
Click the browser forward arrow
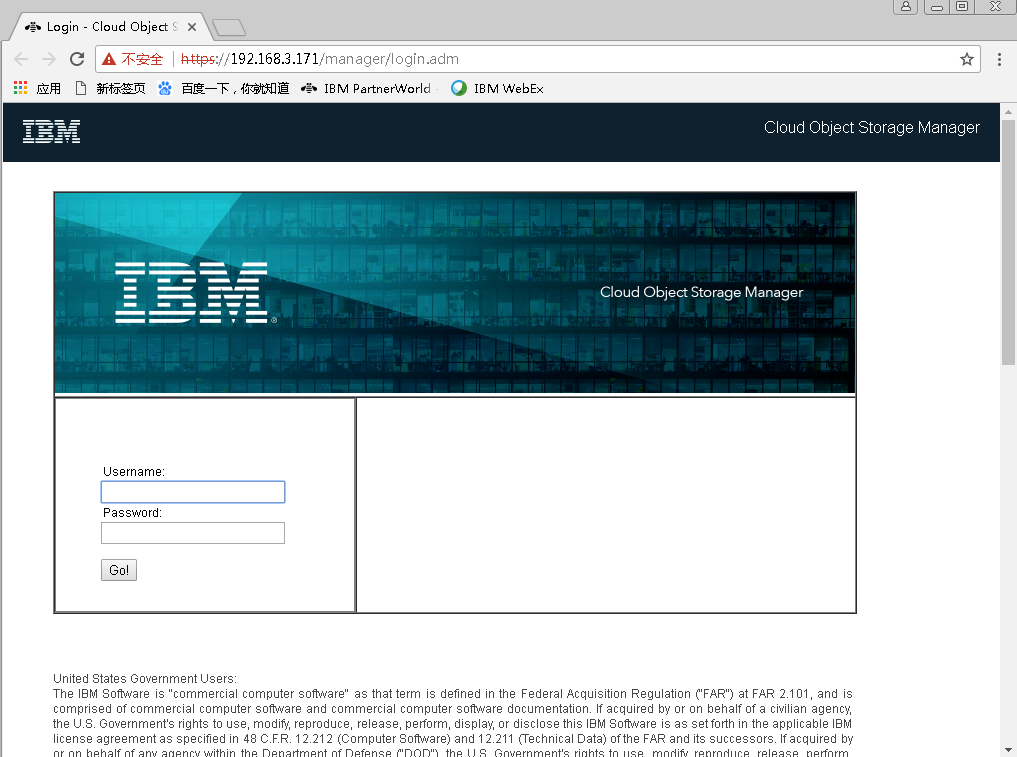pos(49,59)
